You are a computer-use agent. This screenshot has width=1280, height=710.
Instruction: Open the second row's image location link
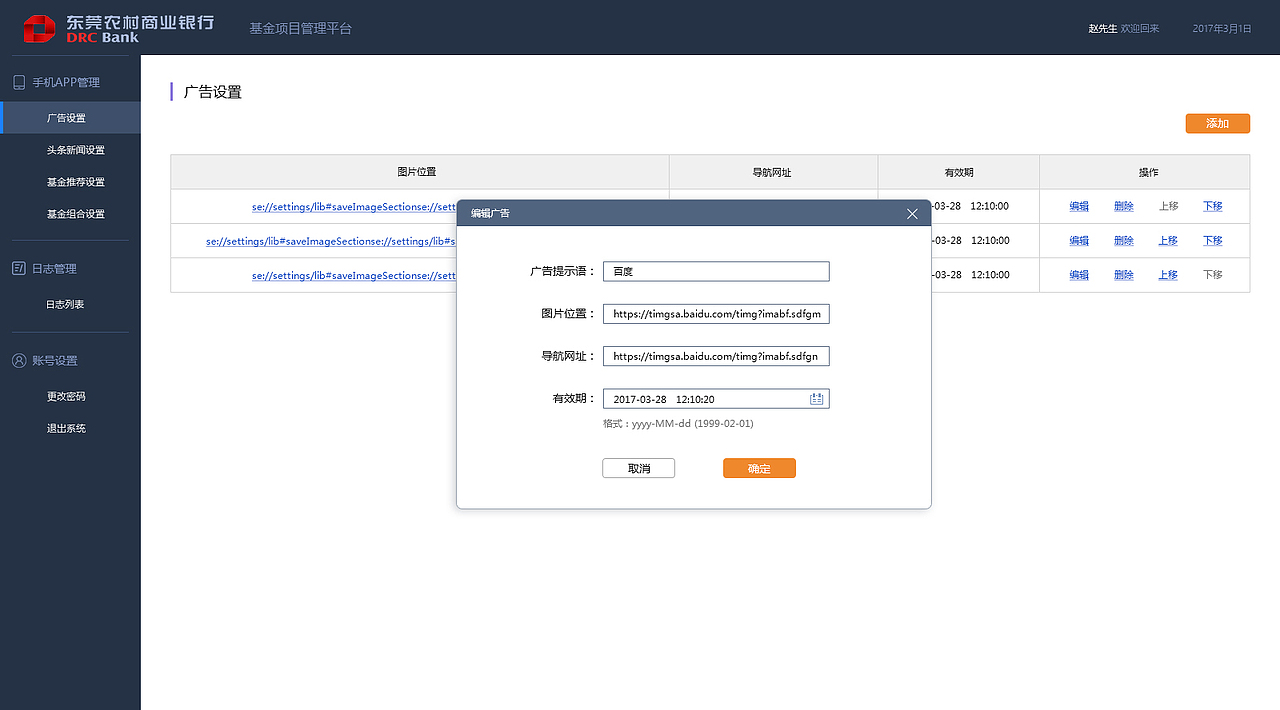(331, 240)
